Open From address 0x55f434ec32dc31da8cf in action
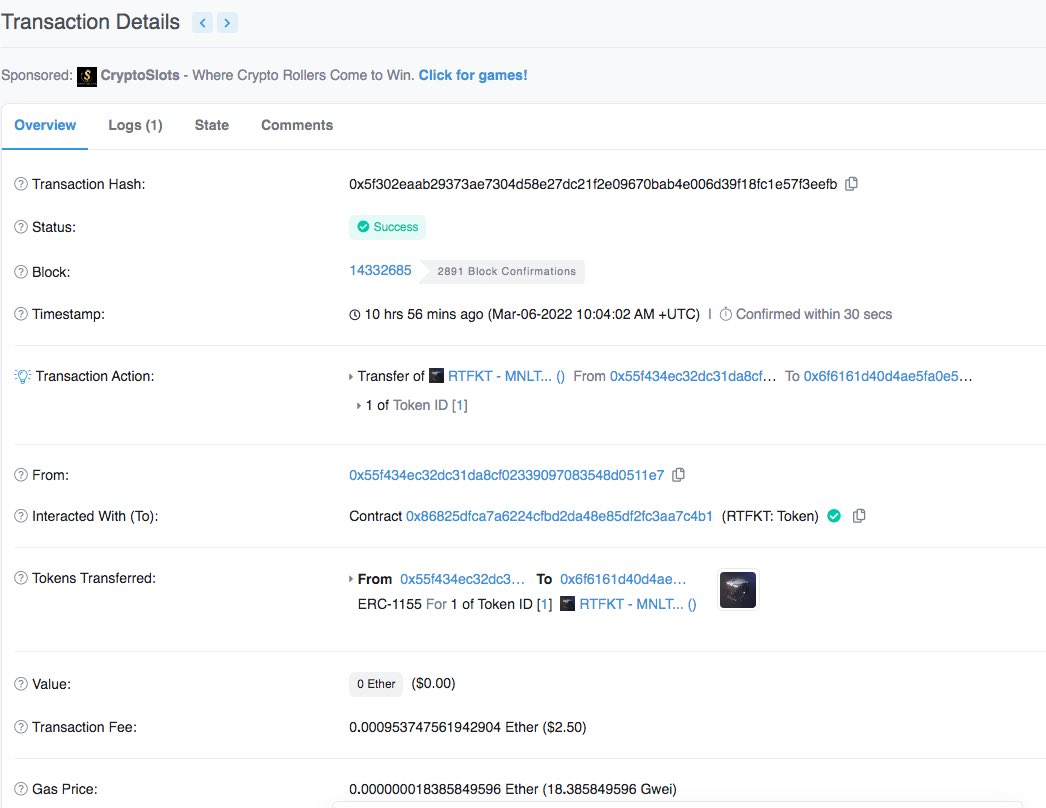This screenshot has height=808, width=1046. coord(693,376)
